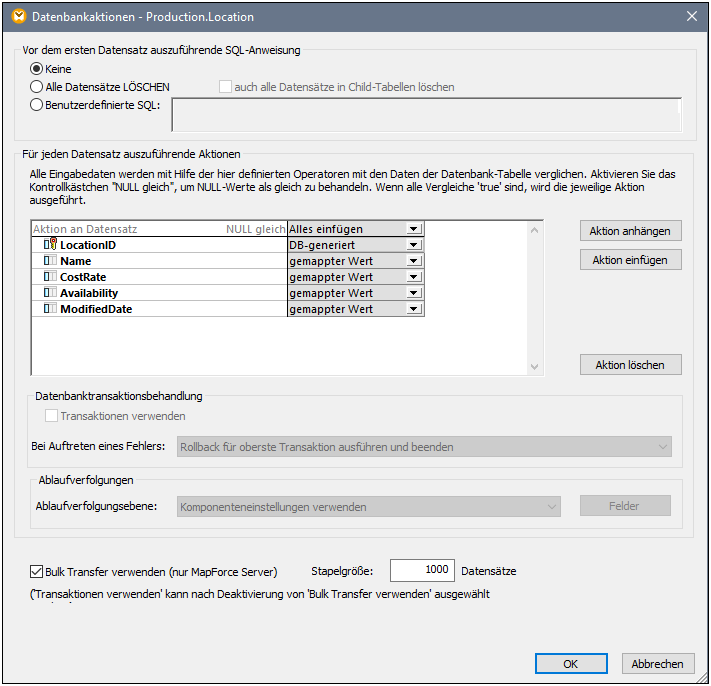The height and width of the screenshot is (686, 711).
Task: Click the Availability column icon
Action: 50,293
